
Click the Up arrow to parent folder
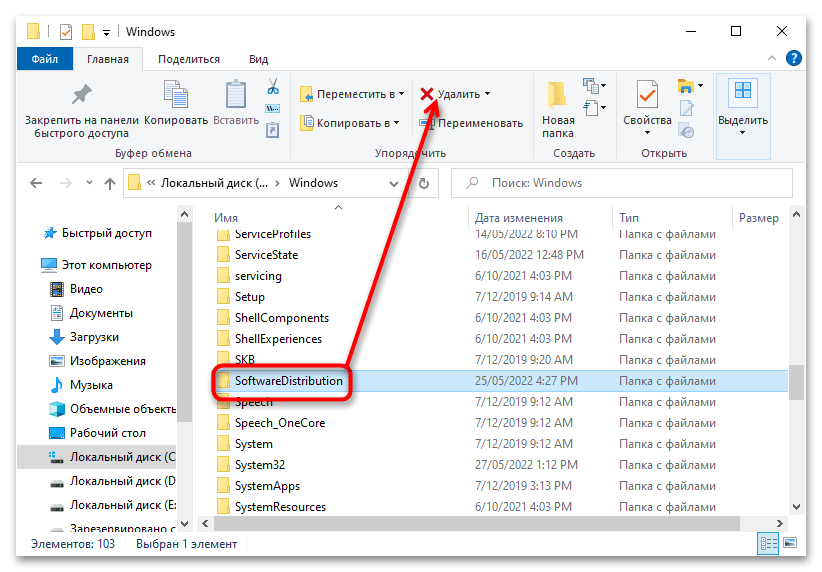[x=110, y=184]
